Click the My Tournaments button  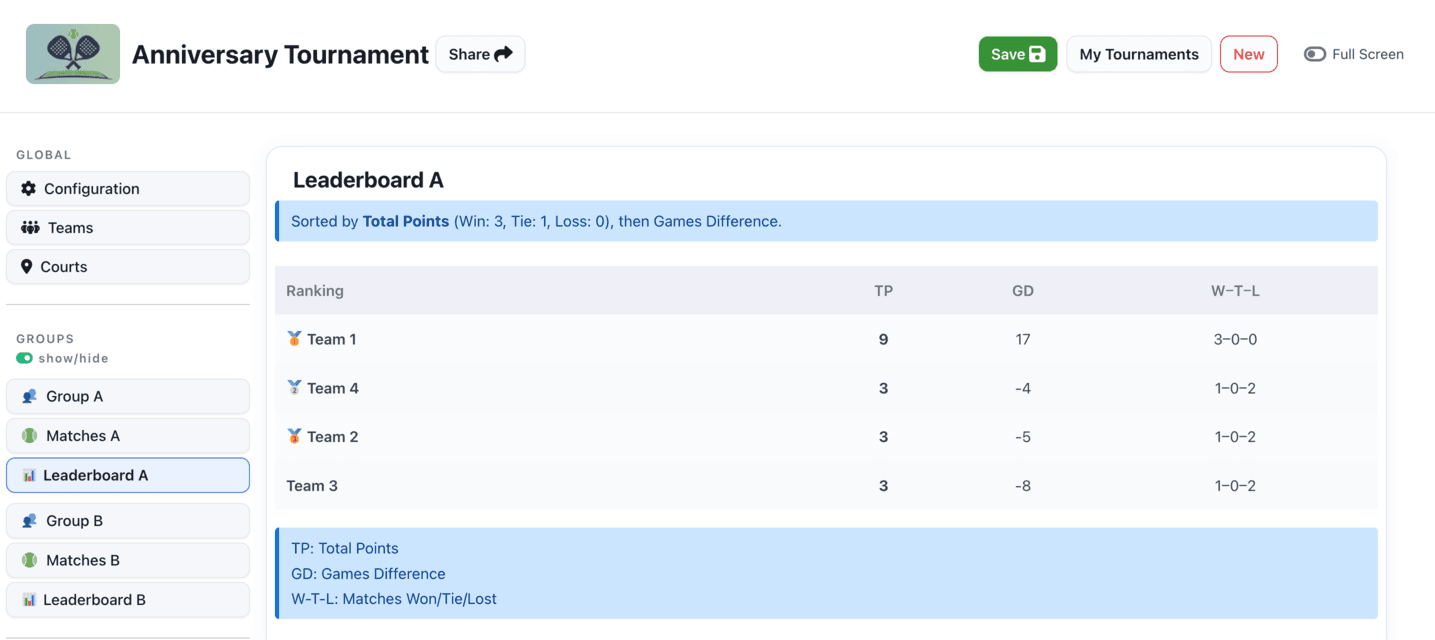click(x=1138, y=54)
